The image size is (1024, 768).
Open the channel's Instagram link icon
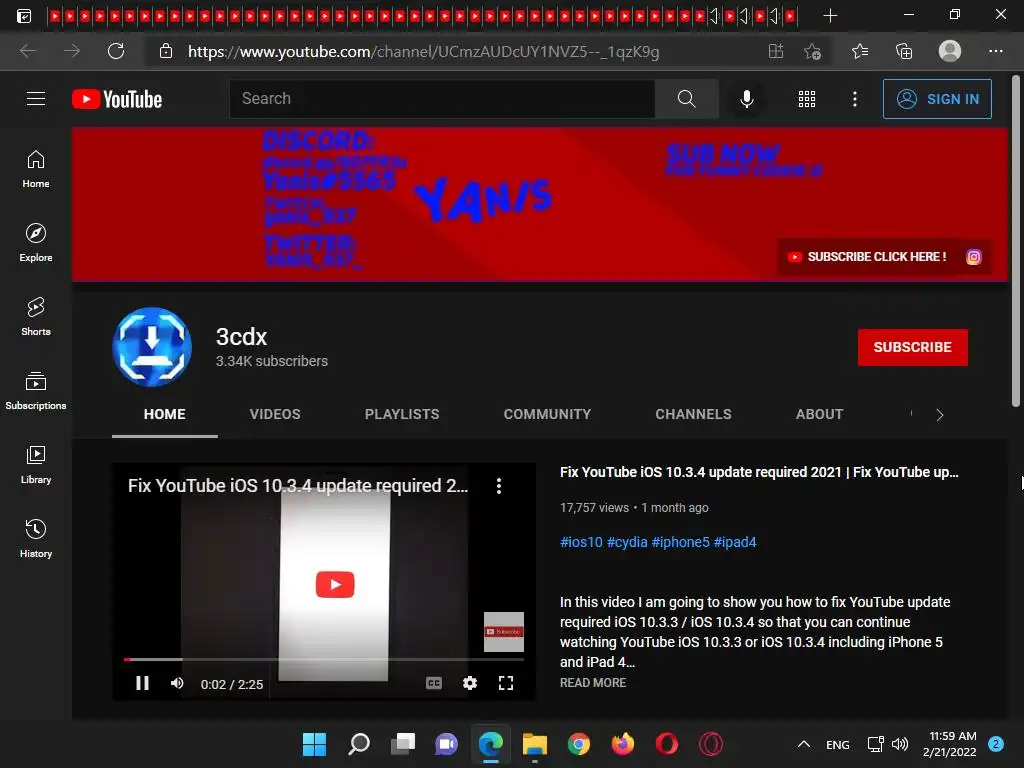pos(973,257)
